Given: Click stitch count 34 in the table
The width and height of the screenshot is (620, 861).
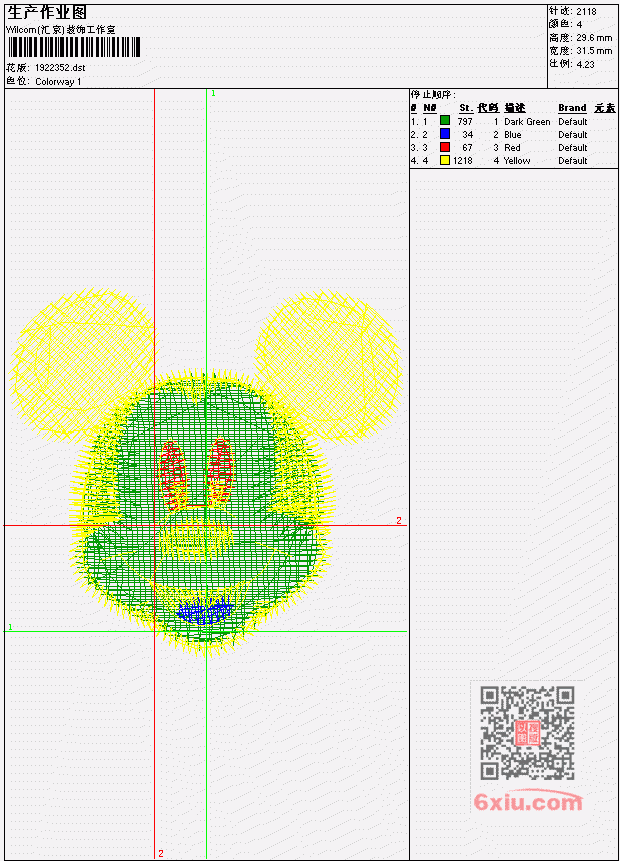Looking at the screenshot, I should click(x=467, y=135).
